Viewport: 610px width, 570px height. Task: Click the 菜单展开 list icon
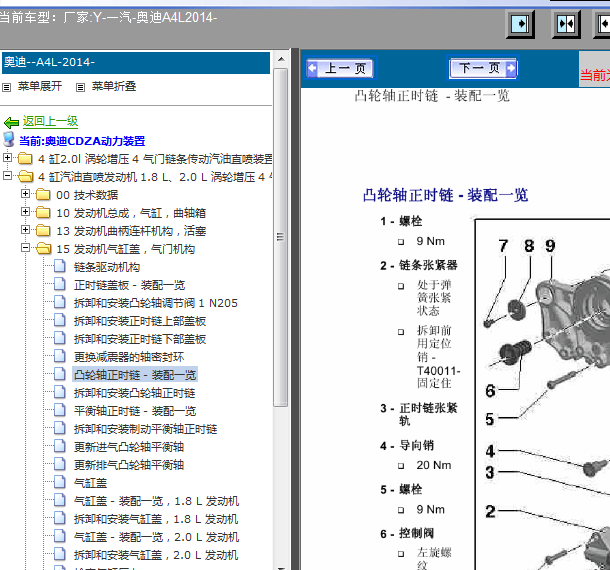(6, 87)
